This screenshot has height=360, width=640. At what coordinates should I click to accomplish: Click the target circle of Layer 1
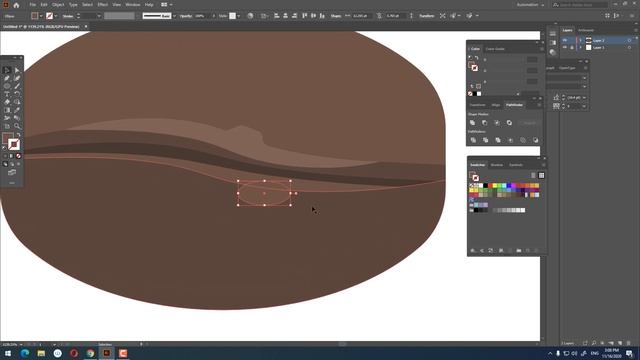(629, 48)
